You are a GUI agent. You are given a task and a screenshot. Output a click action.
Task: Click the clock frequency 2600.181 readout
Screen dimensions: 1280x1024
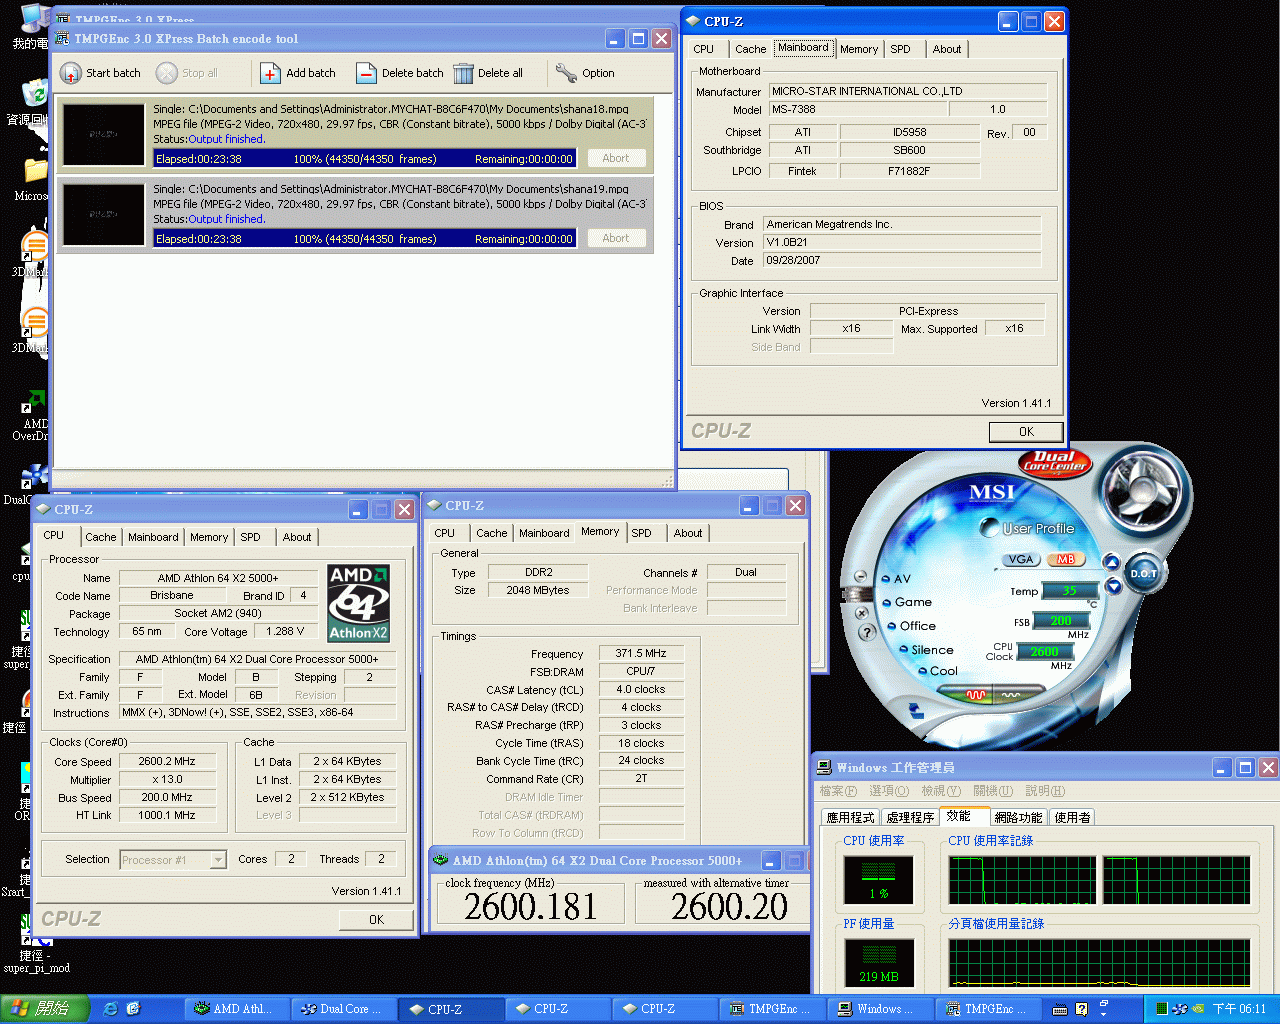click(530, 906)
